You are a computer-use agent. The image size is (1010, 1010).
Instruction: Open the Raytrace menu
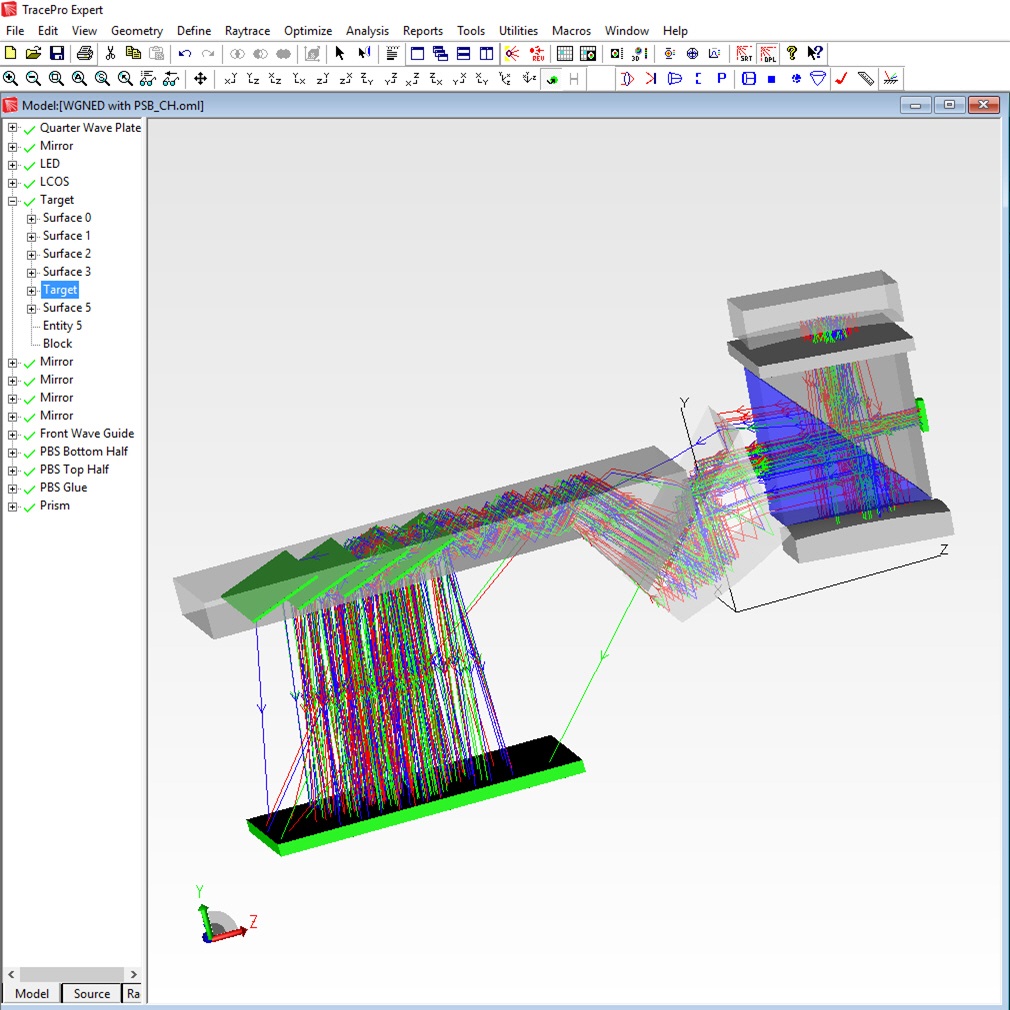pyautogui.click(x=247, y=30)
